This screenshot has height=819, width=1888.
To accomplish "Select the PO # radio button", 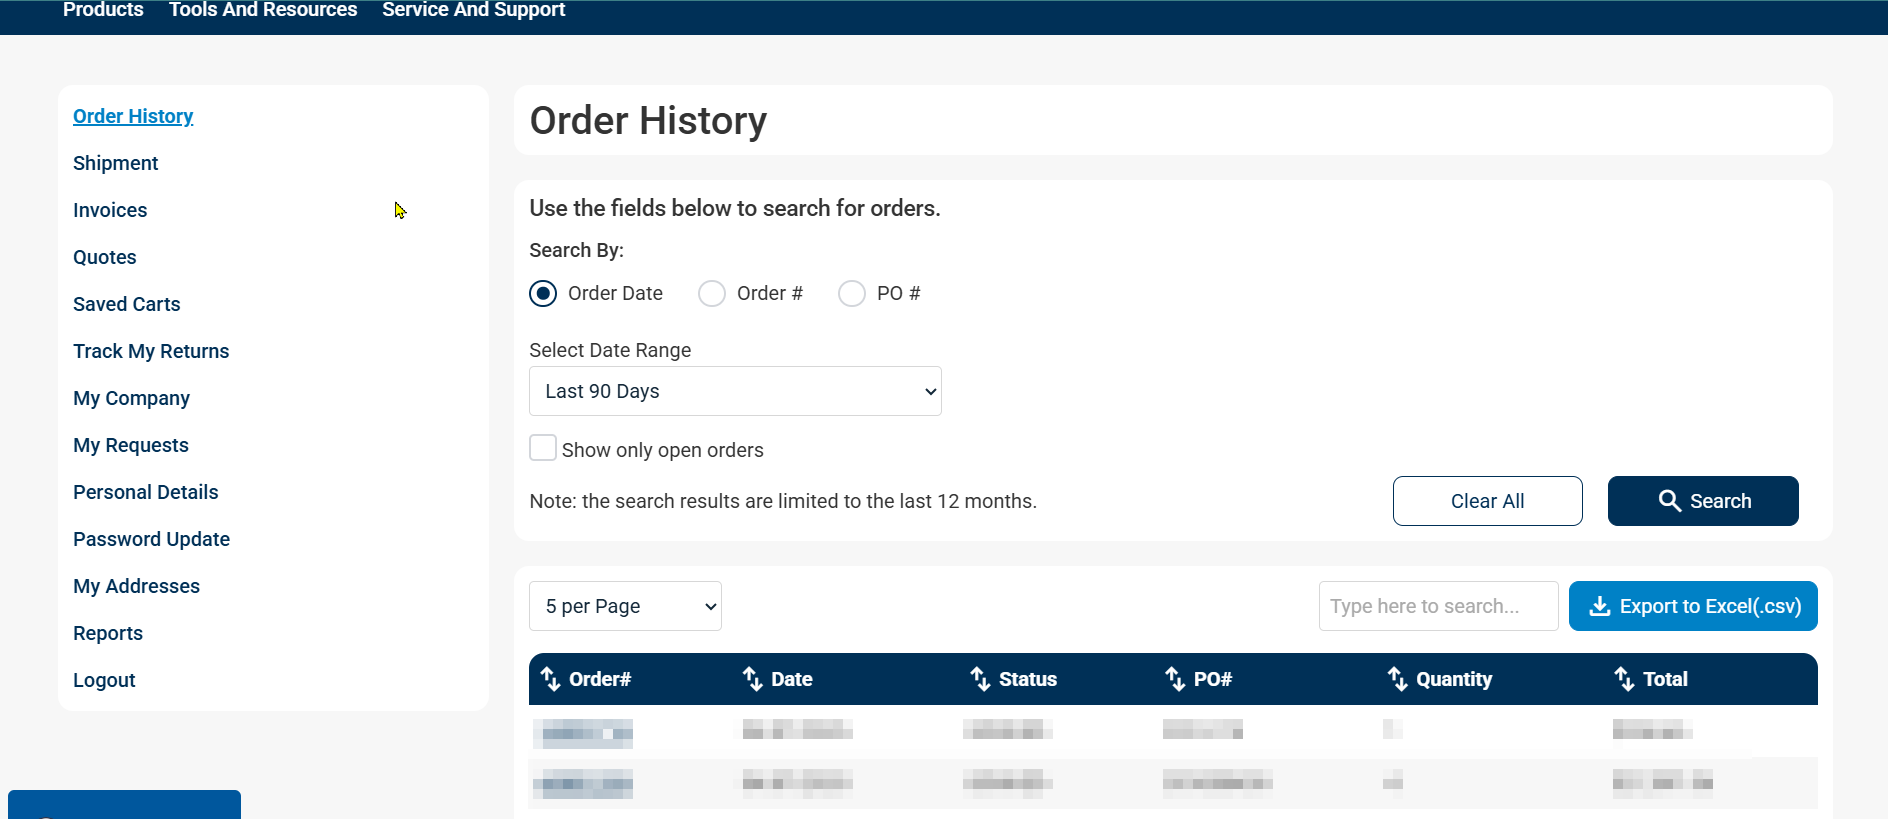I will 852,293.
